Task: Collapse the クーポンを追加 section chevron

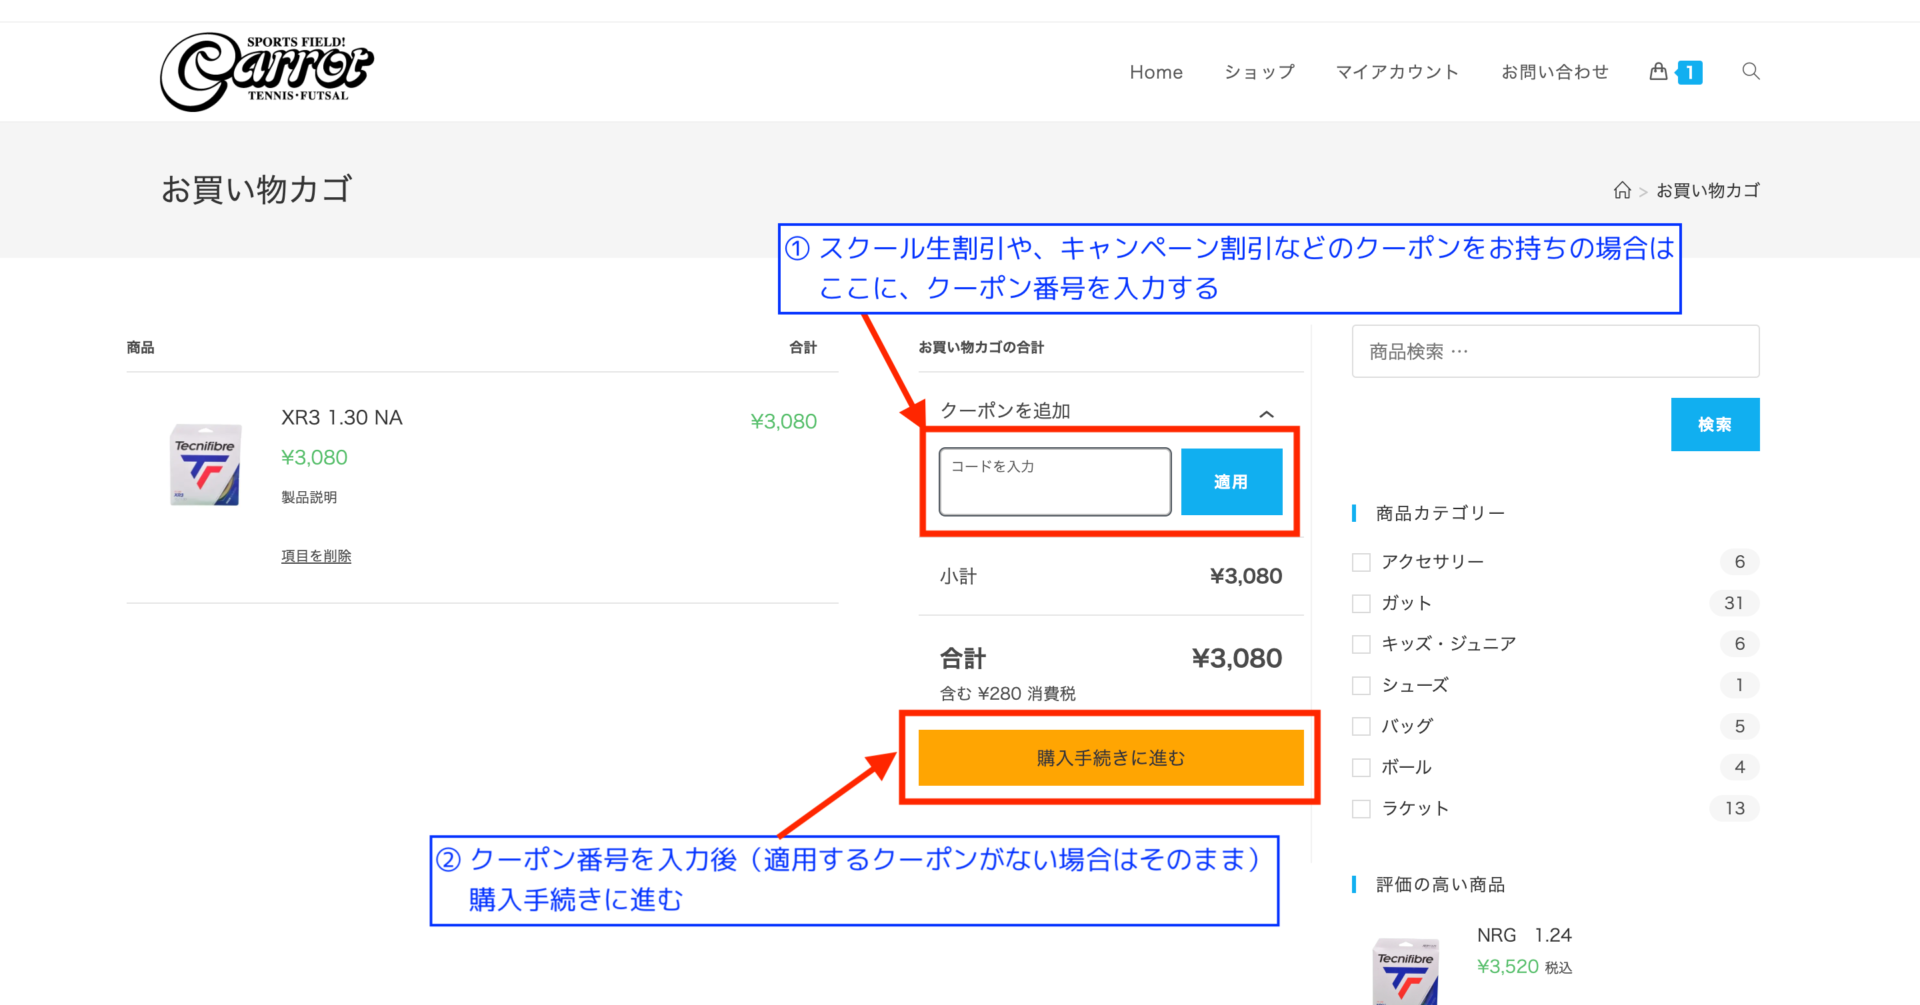Action: pyautogui.click(x=1266, y=413)
